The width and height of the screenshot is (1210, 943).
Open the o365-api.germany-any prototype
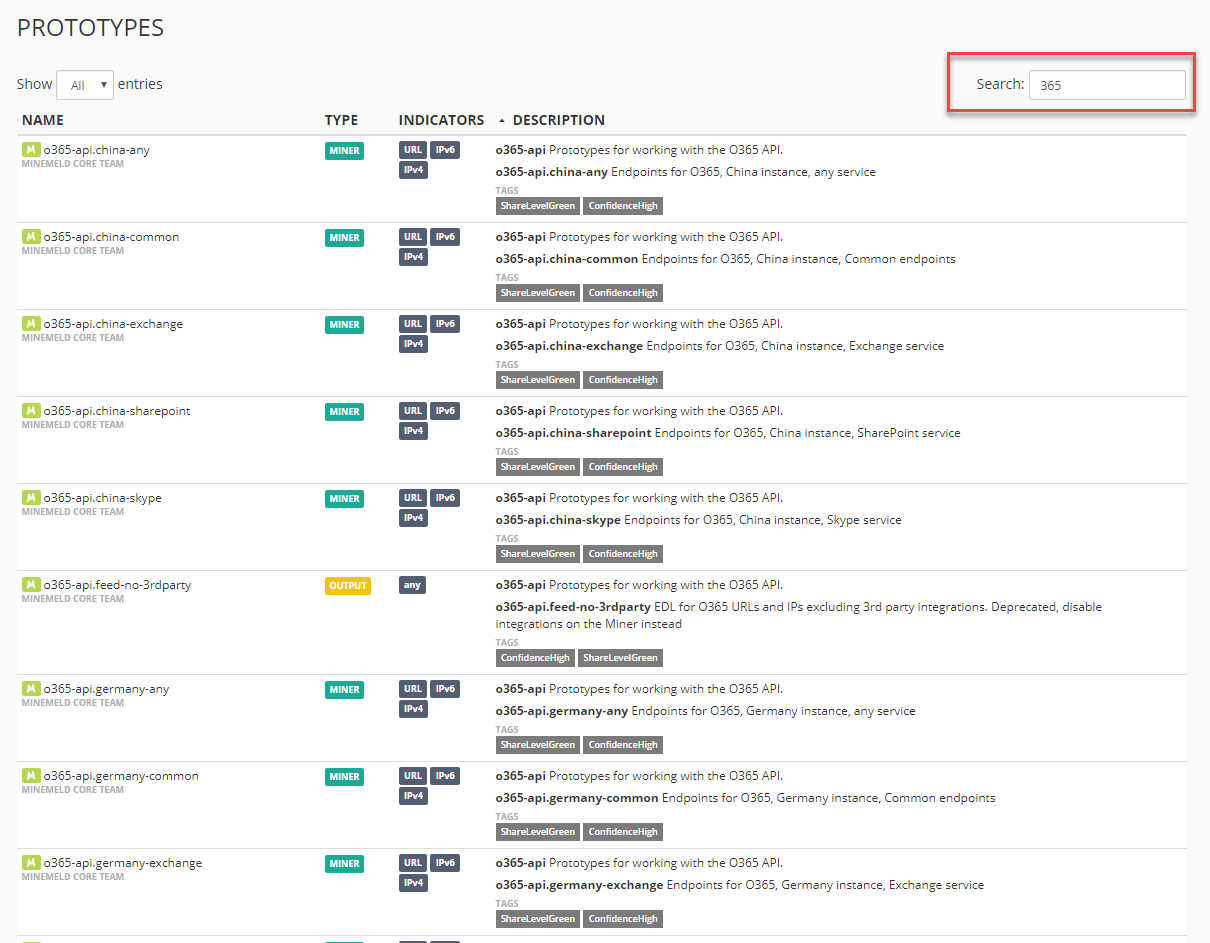pyautogui.click(x=107, y=689)
